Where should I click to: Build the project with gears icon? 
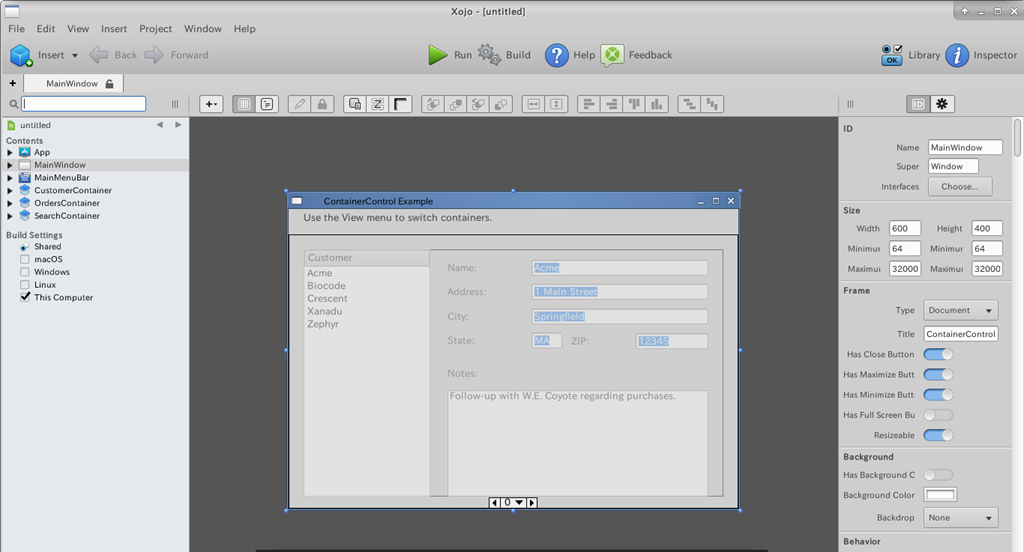coord(504,55)
